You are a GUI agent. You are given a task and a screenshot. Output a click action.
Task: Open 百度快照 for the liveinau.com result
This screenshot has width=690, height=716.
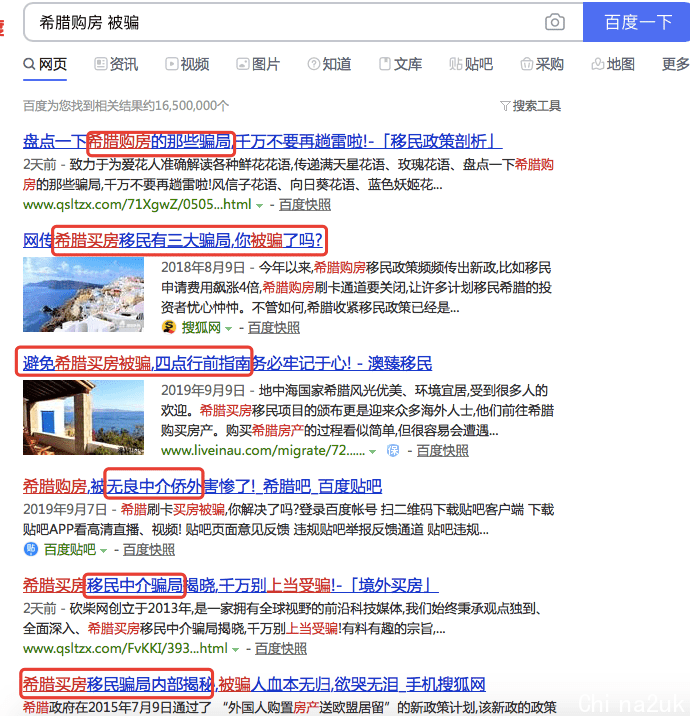click(x=441, y=451)
